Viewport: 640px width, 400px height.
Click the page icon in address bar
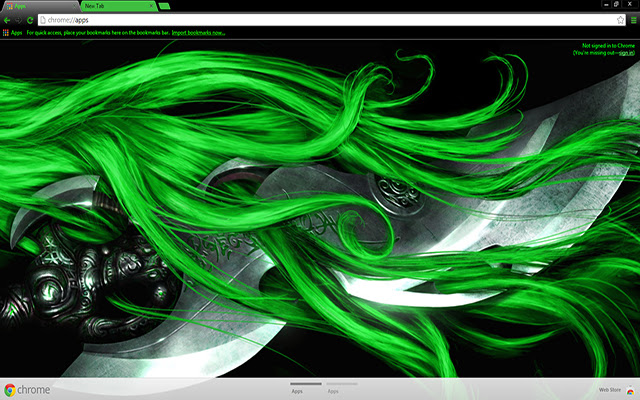tap(43, 20)
